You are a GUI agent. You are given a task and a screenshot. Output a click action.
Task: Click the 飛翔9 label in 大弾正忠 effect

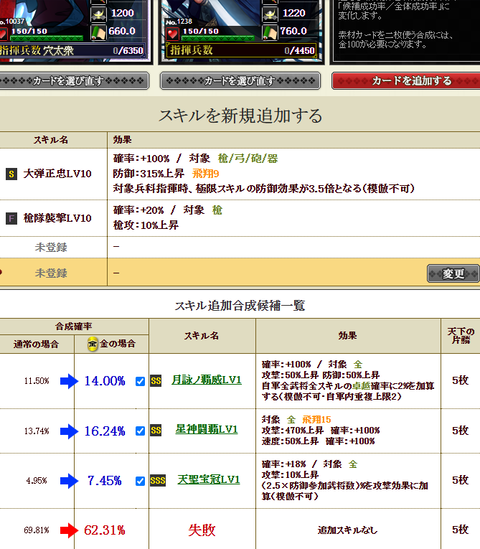point(206,174)
